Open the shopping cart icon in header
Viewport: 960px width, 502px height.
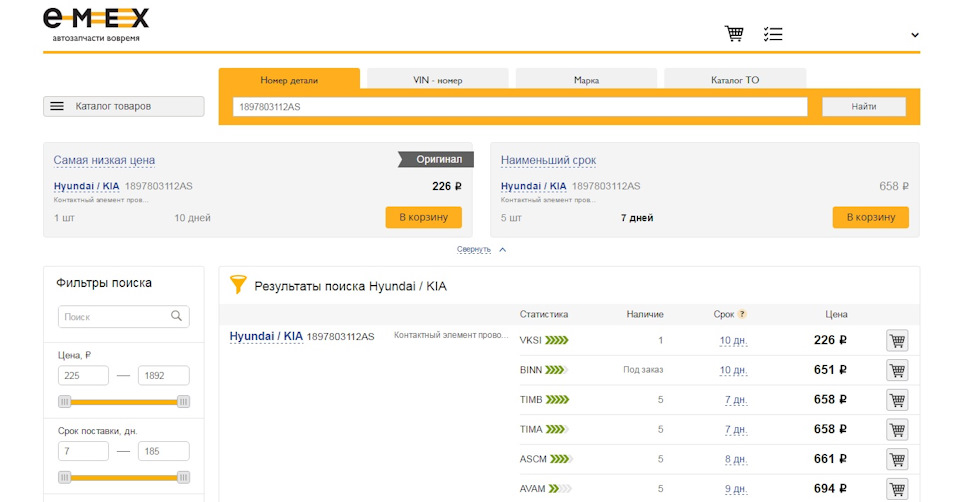[733, 34]
